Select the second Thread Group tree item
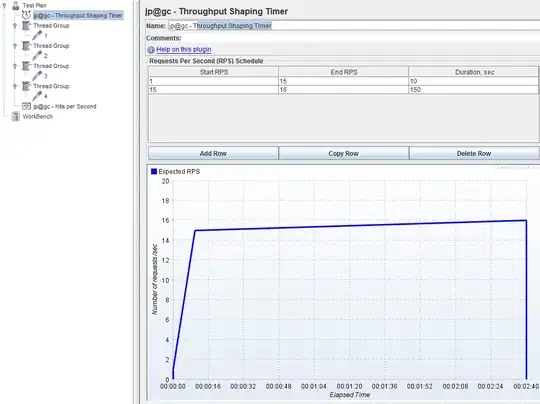The width and height of the screenshot is (540, 404). tap(51, 46)
